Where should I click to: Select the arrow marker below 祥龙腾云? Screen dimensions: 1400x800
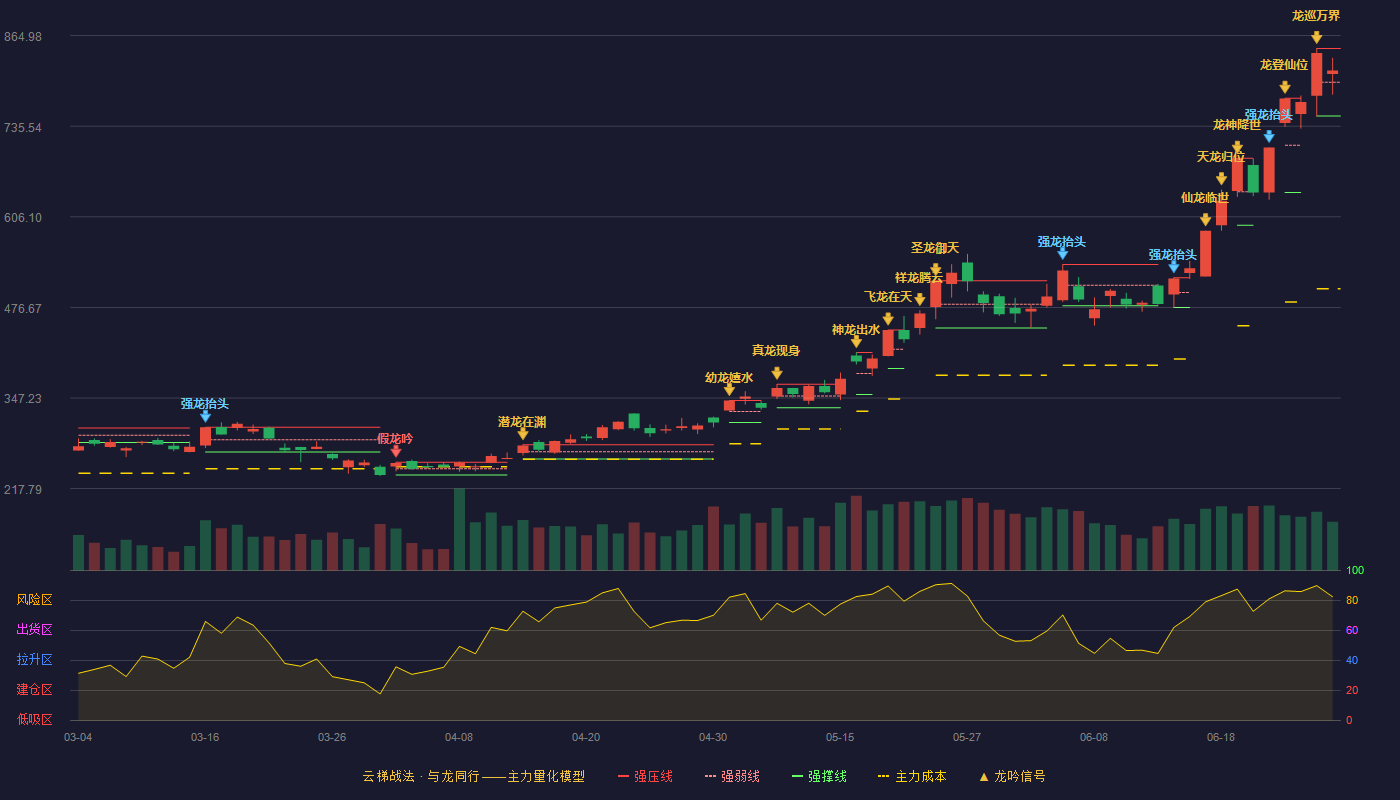(x=920, y=299)
